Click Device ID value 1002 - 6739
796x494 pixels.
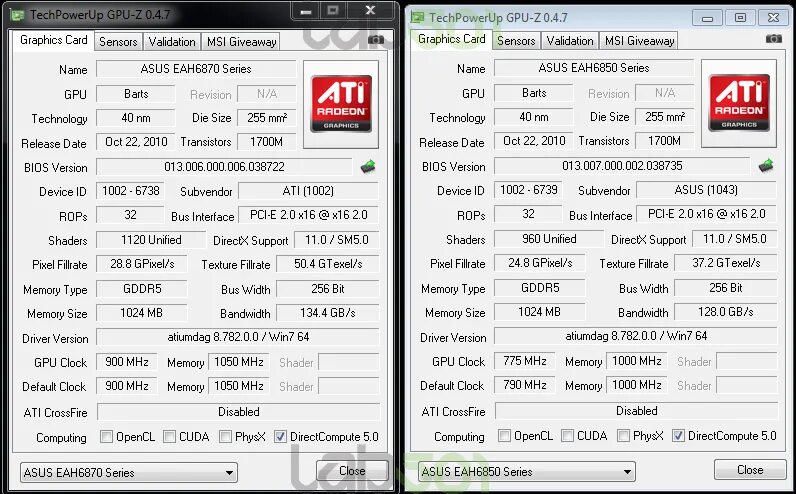528,190
